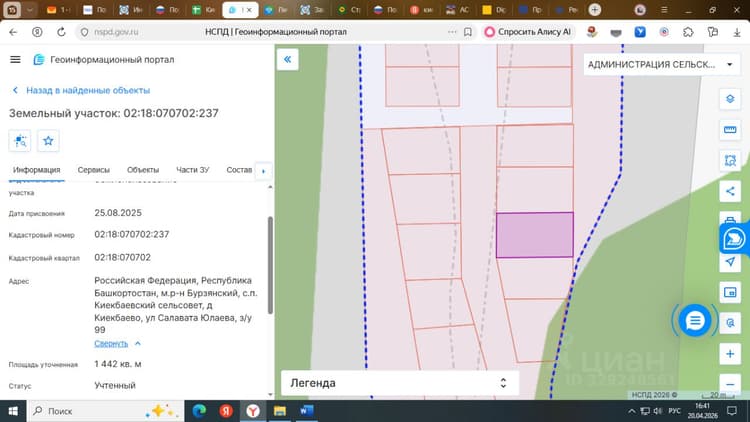
Task: Click the my location arrow tool
Action: click(730, 261)
